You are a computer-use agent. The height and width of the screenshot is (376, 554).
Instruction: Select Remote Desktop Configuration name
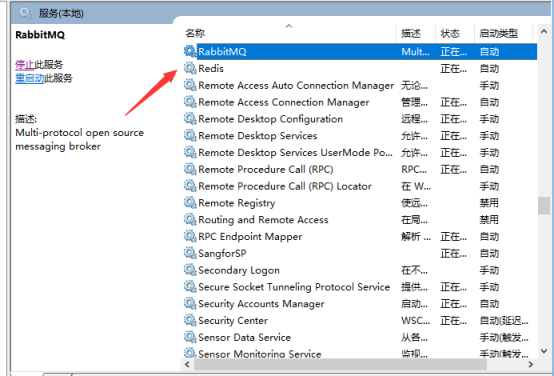[271, 119]
